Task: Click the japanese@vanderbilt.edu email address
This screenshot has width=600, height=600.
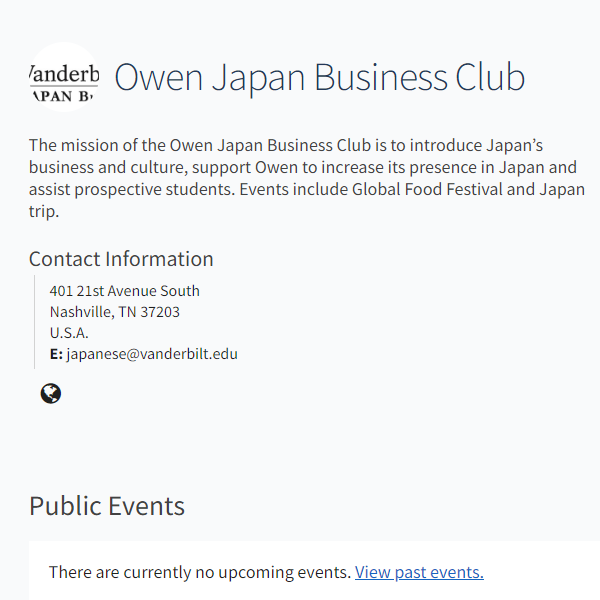Action: click(152, 354)
